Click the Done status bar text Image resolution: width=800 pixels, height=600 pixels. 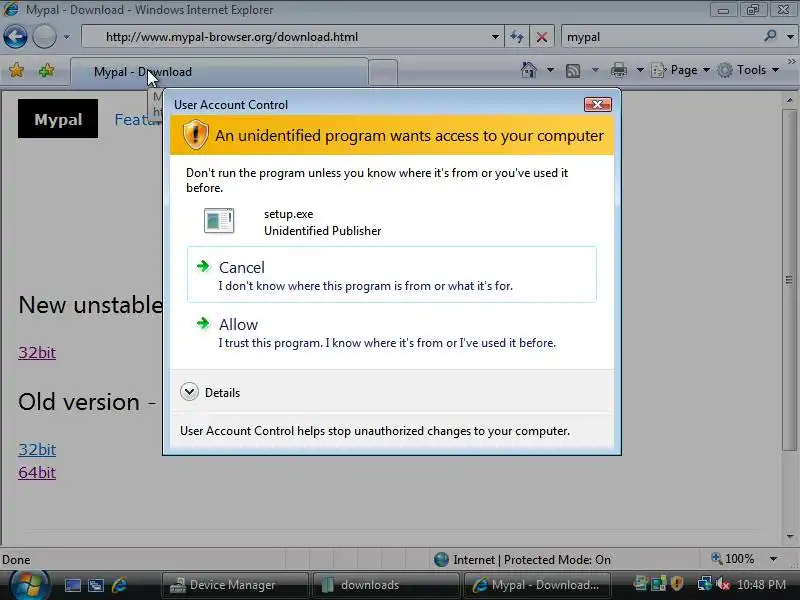[16, 560]
